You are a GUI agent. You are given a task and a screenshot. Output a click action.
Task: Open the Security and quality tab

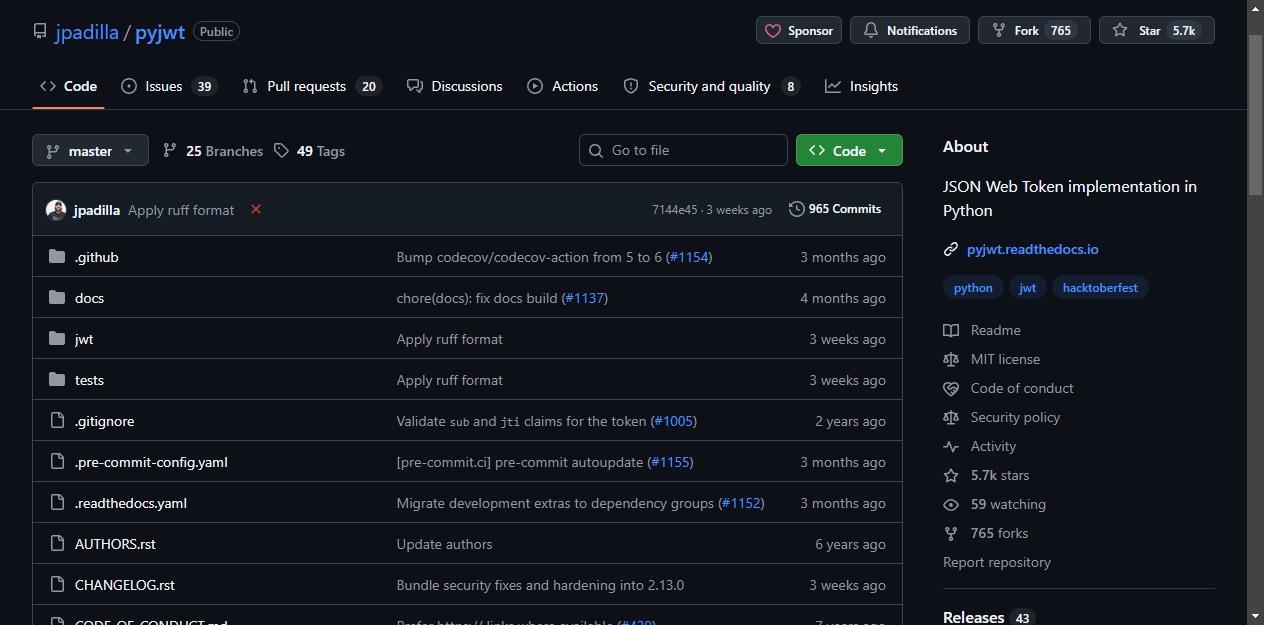point(711,86)
